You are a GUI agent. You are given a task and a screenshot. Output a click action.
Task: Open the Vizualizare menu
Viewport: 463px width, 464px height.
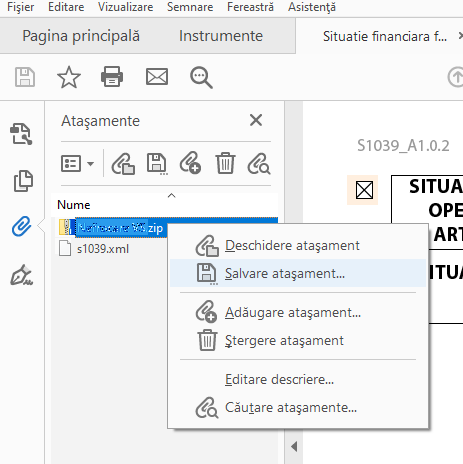tap(125, 7)
